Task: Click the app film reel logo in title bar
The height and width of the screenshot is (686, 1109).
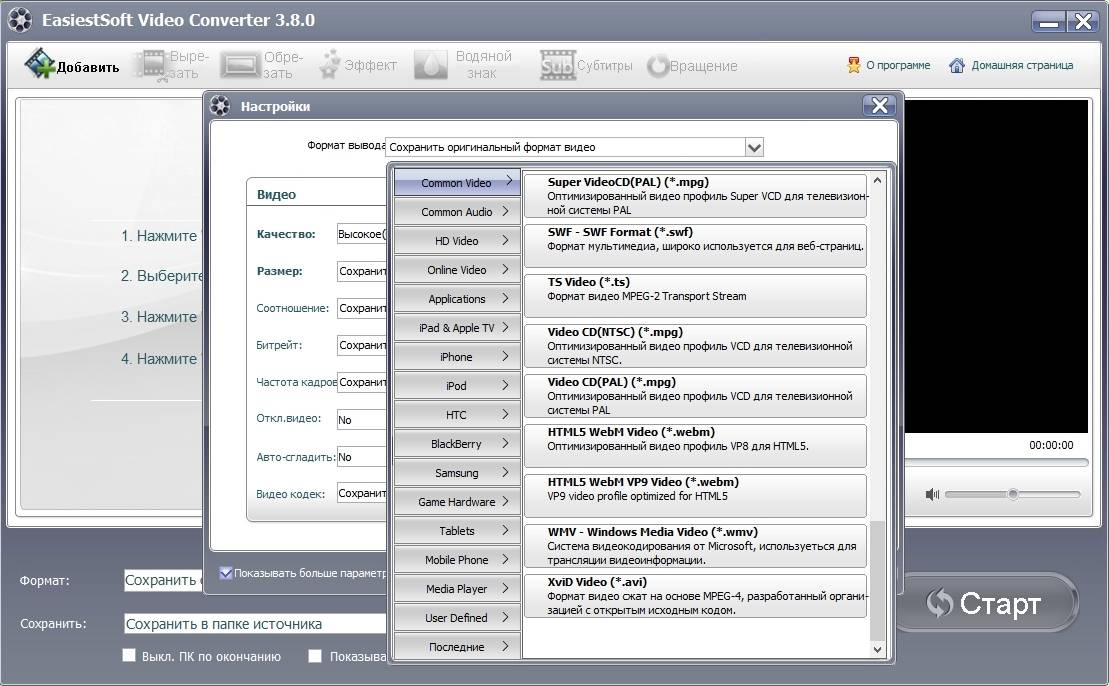Action: pos(20,20)
